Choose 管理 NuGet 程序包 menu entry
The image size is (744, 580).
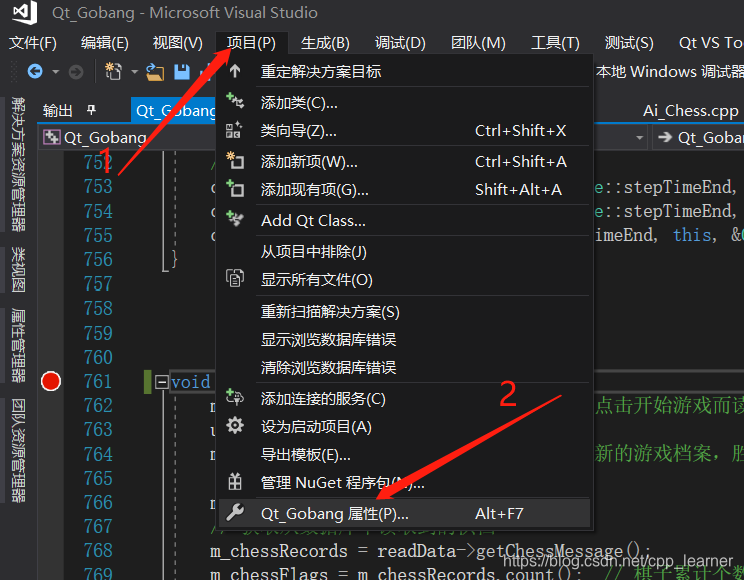click(403, 483)
